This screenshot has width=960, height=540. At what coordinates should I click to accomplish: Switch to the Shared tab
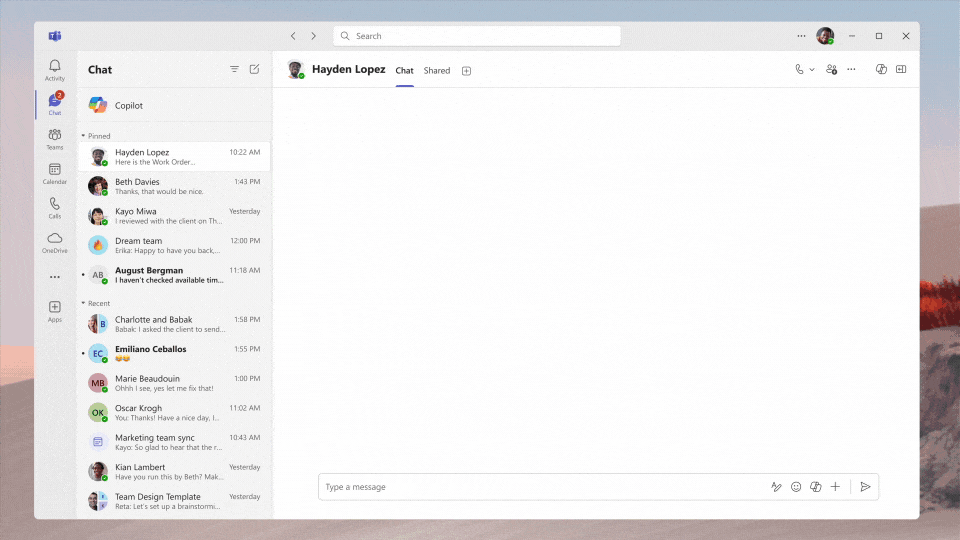pos(437,71)
